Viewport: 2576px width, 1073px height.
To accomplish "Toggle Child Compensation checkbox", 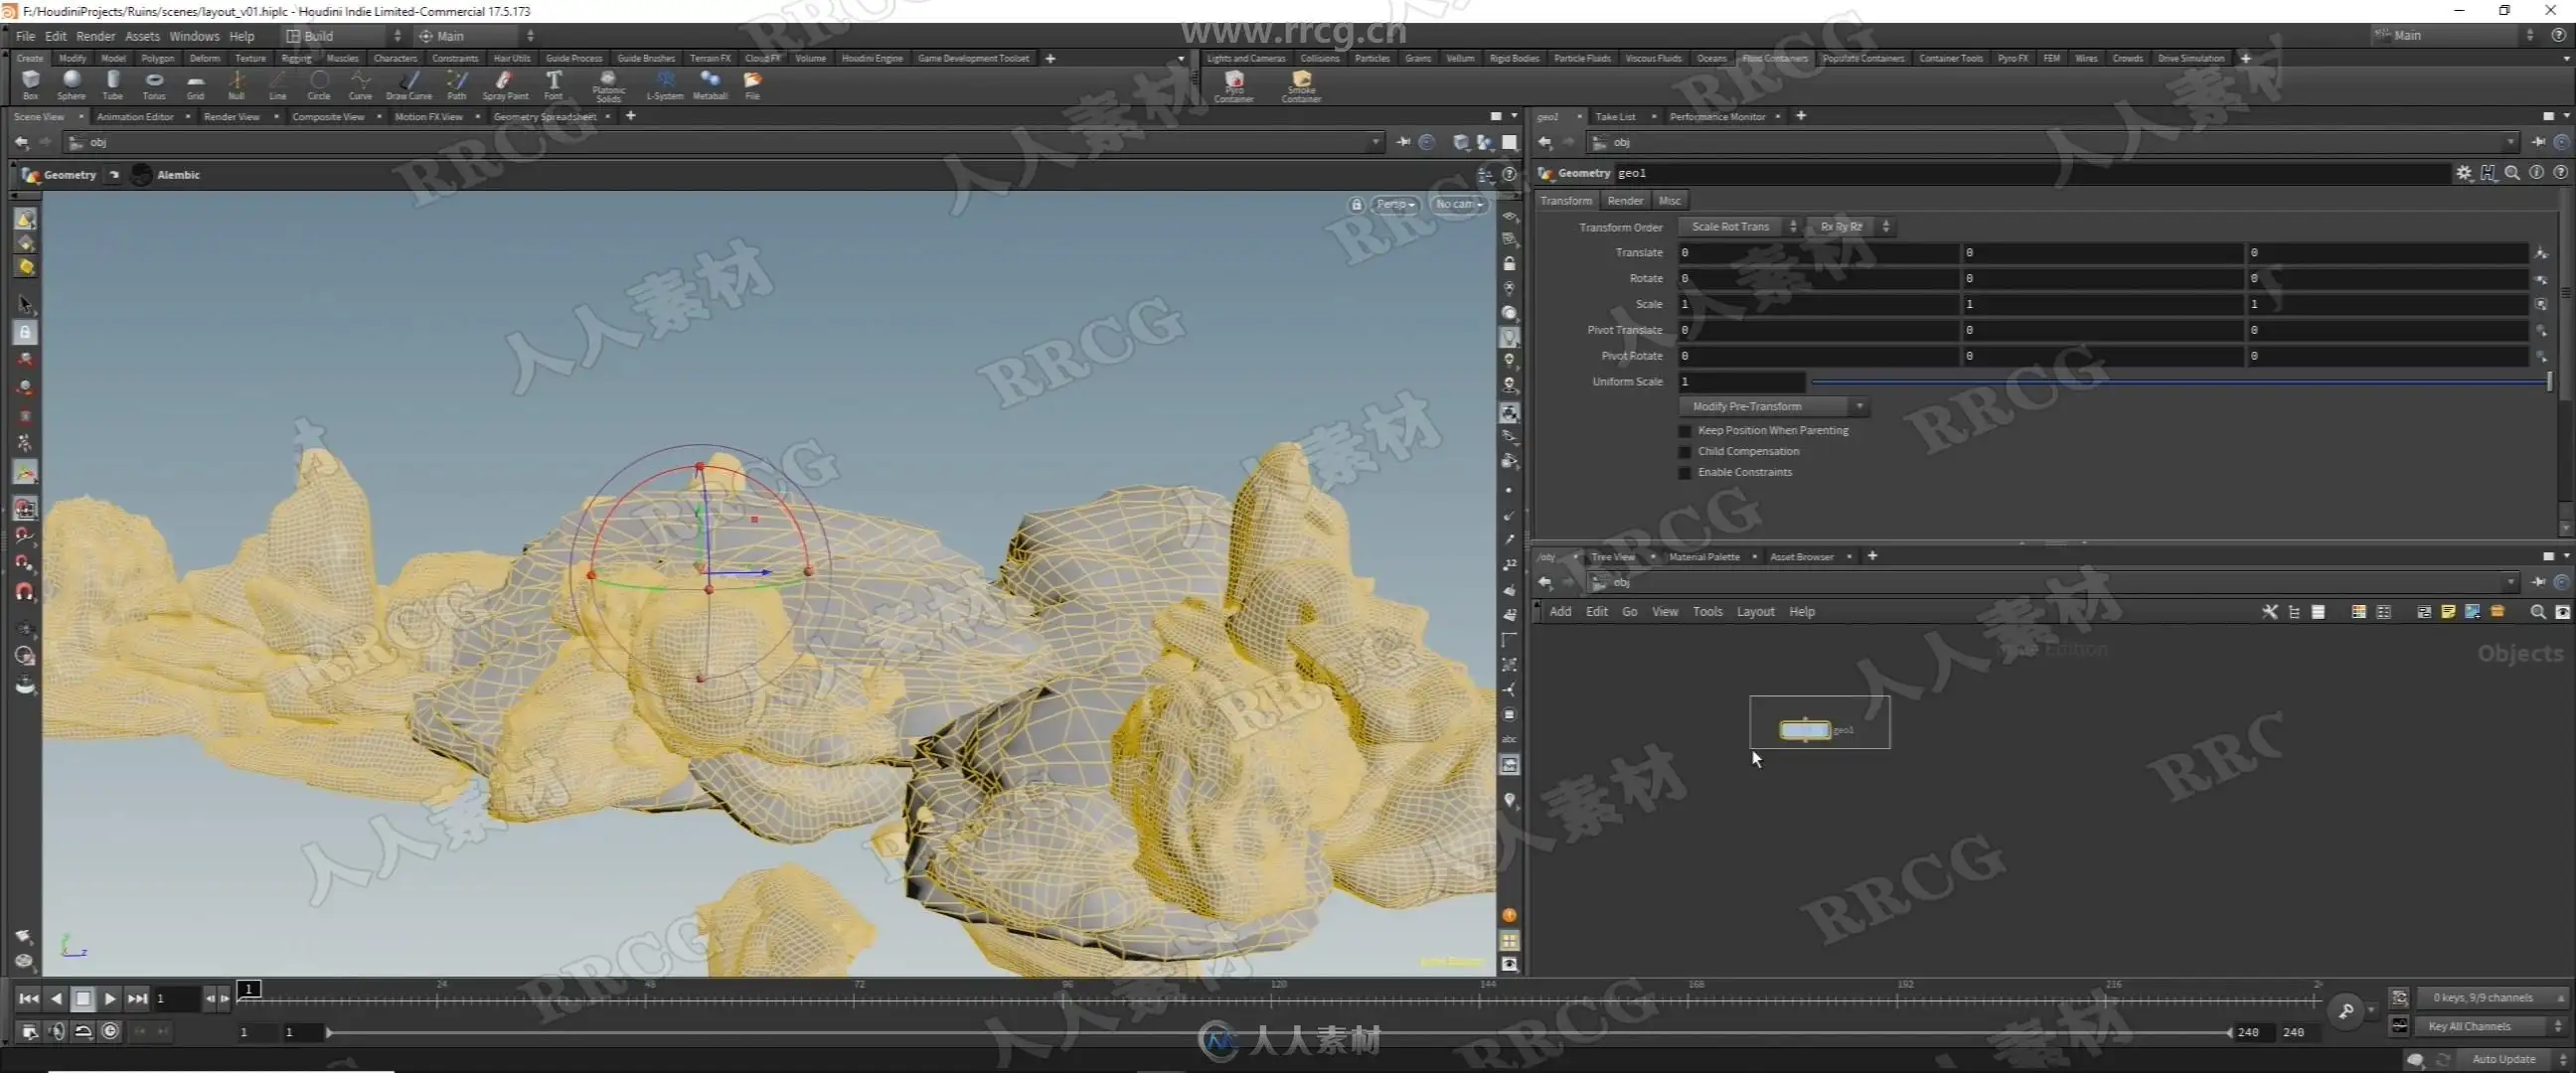I will 1685,452.
